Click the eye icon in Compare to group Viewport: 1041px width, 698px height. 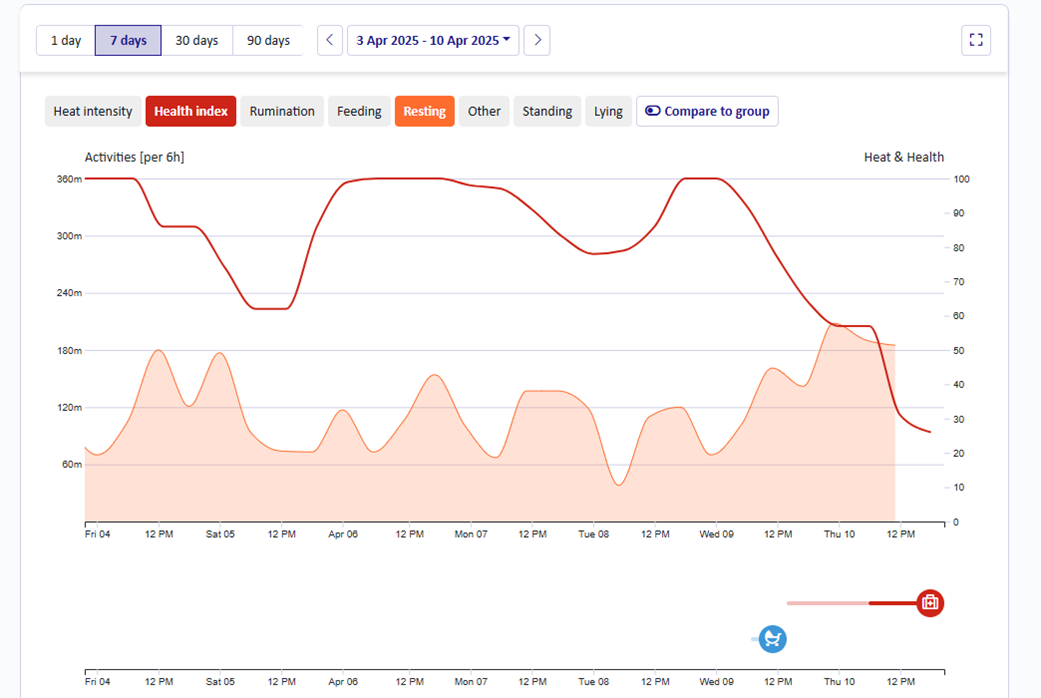652,111
